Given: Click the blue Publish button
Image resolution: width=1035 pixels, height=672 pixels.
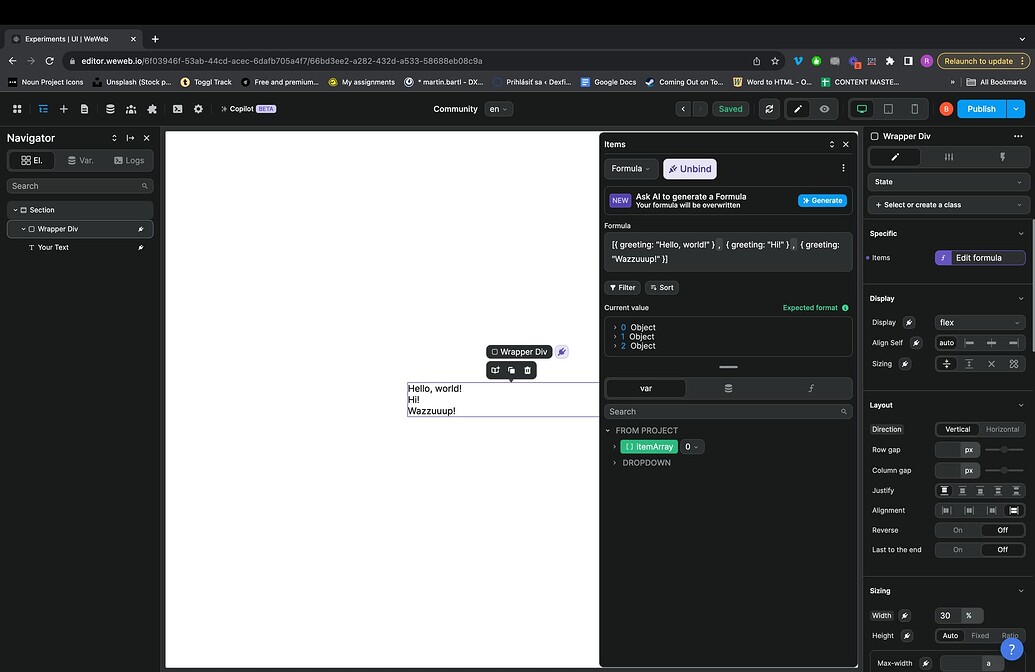Looking at the screenshot, I should 981,109.
